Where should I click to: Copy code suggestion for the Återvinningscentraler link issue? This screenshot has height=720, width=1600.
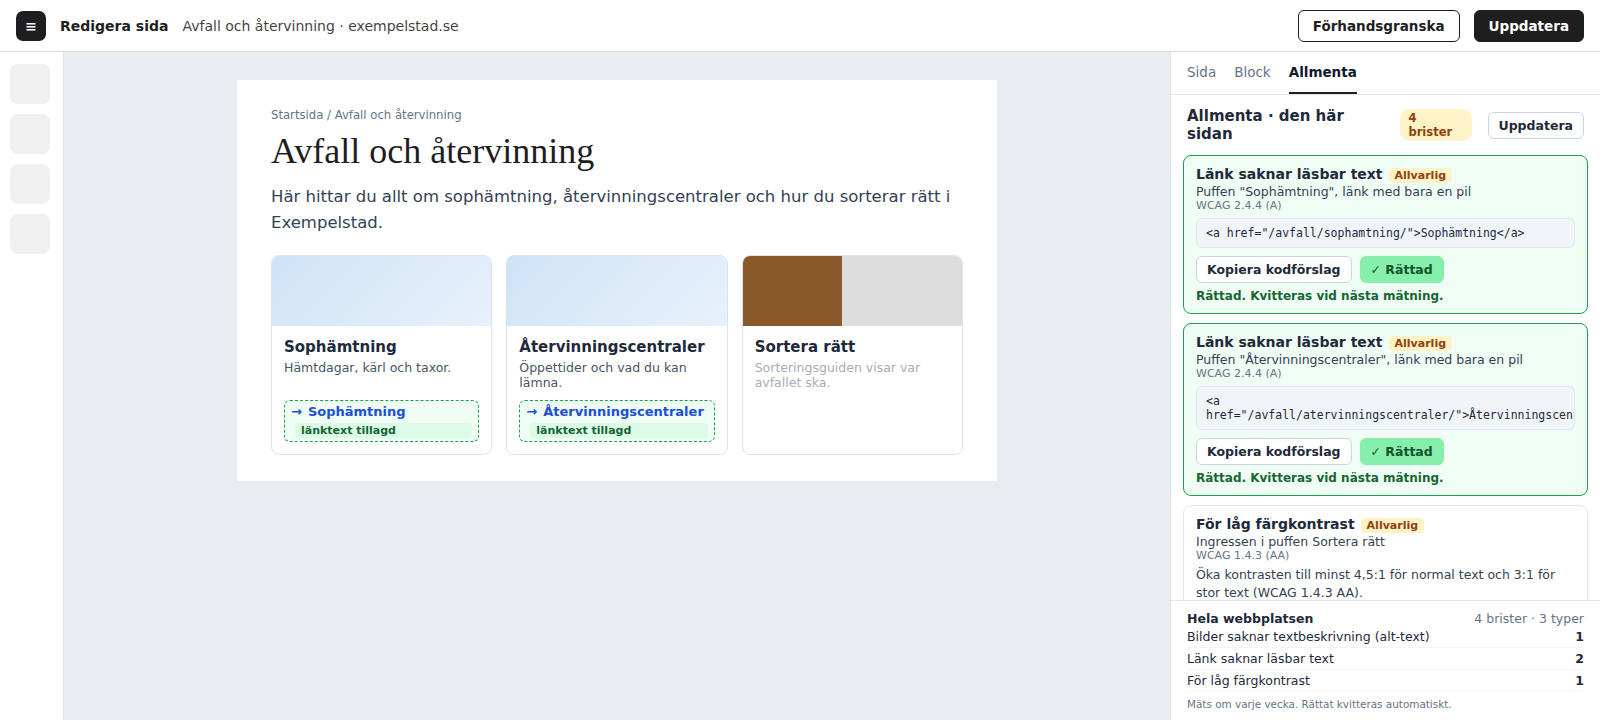[1273, 451]
